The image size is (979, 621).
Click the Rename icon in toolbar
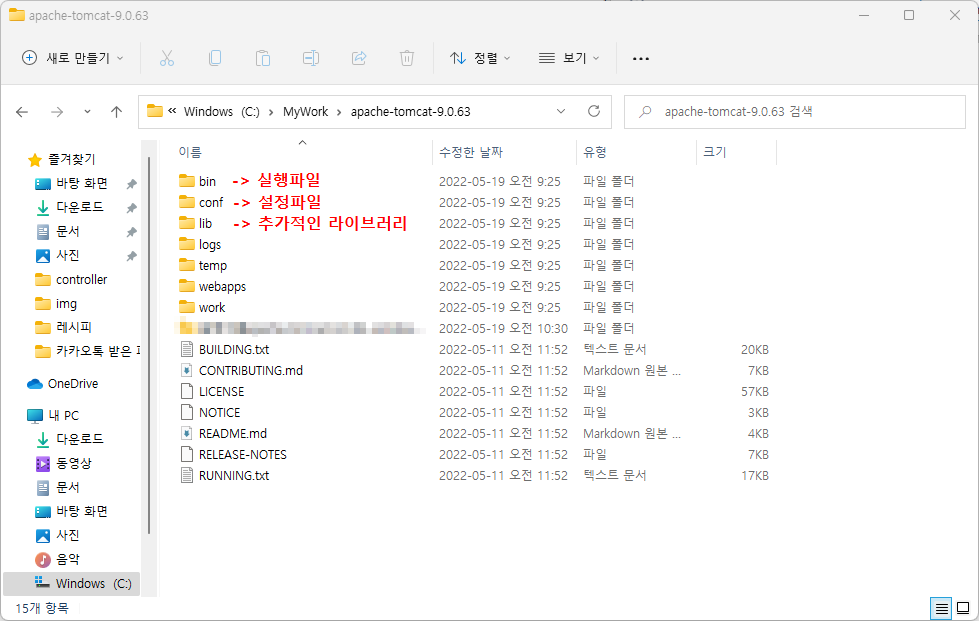pyautogui.click(x=311, y=58)
